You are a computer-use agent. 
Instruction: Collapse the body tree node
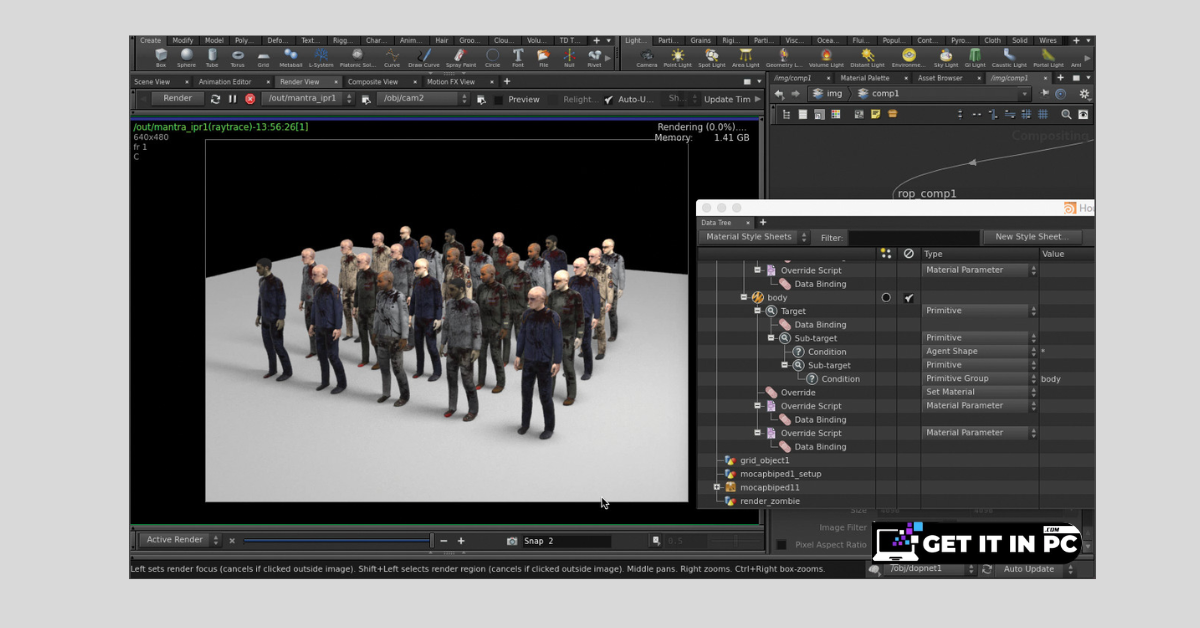(x=743, y=297)
